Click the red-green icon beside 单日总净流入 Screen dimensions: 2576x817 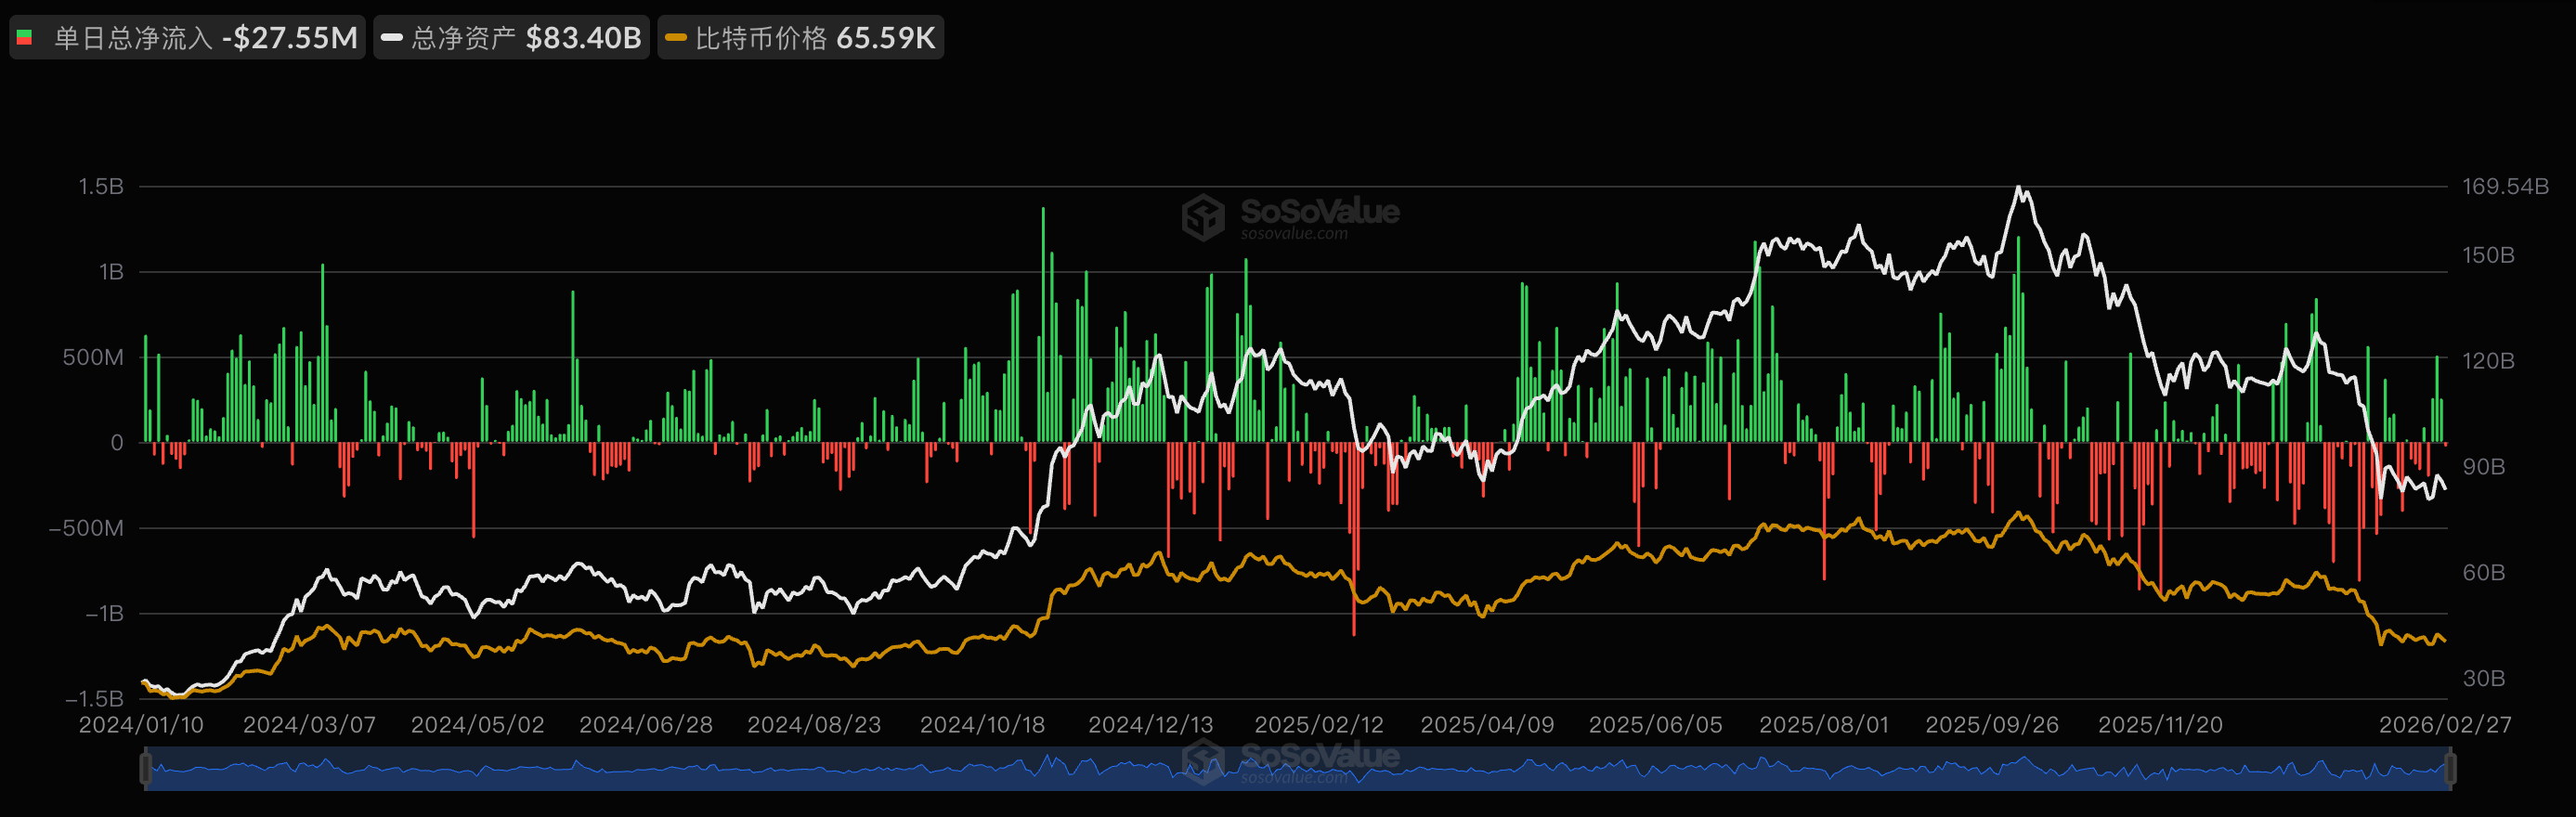(x=26, y=38)
